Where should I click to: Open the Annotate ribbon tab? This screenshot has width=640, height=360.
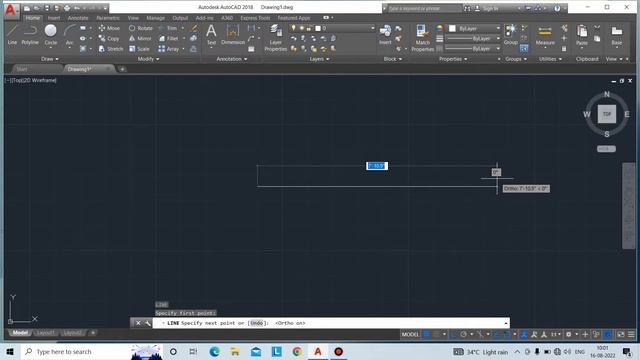click(78, 18)
